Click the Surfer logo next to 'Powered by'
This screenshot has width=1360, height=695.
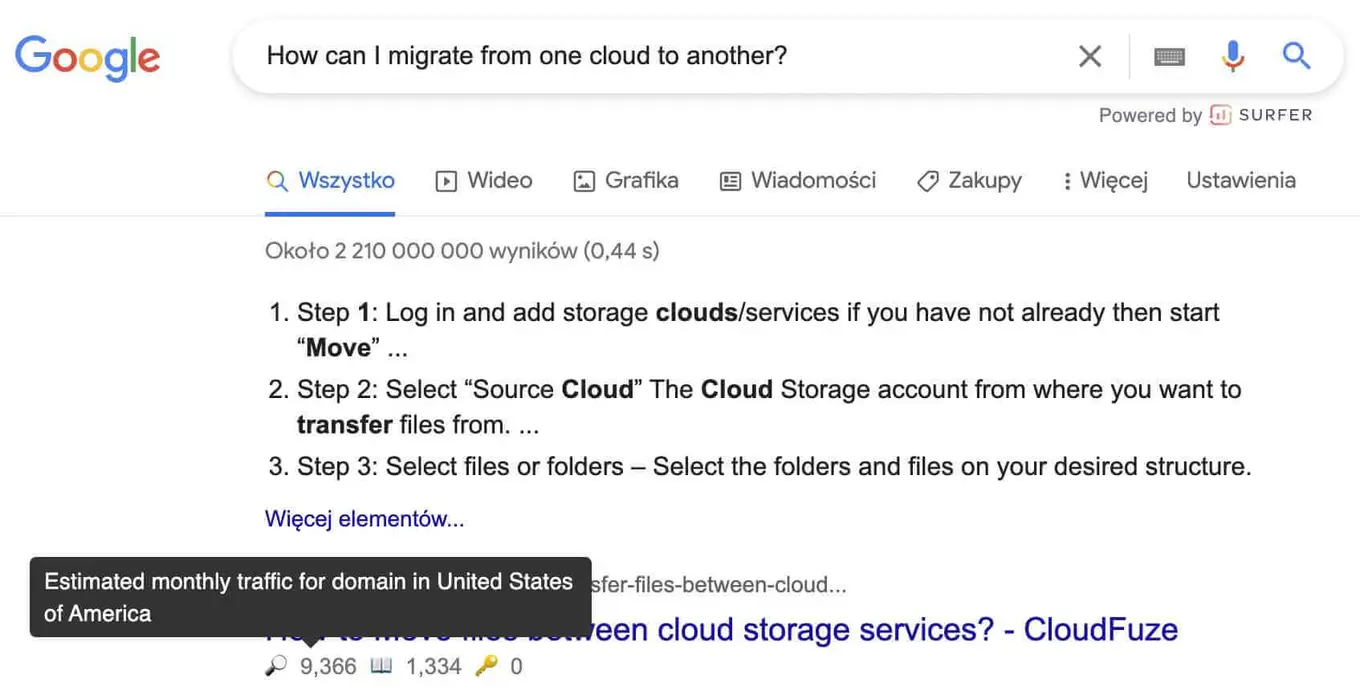[x=1219, y=115]
